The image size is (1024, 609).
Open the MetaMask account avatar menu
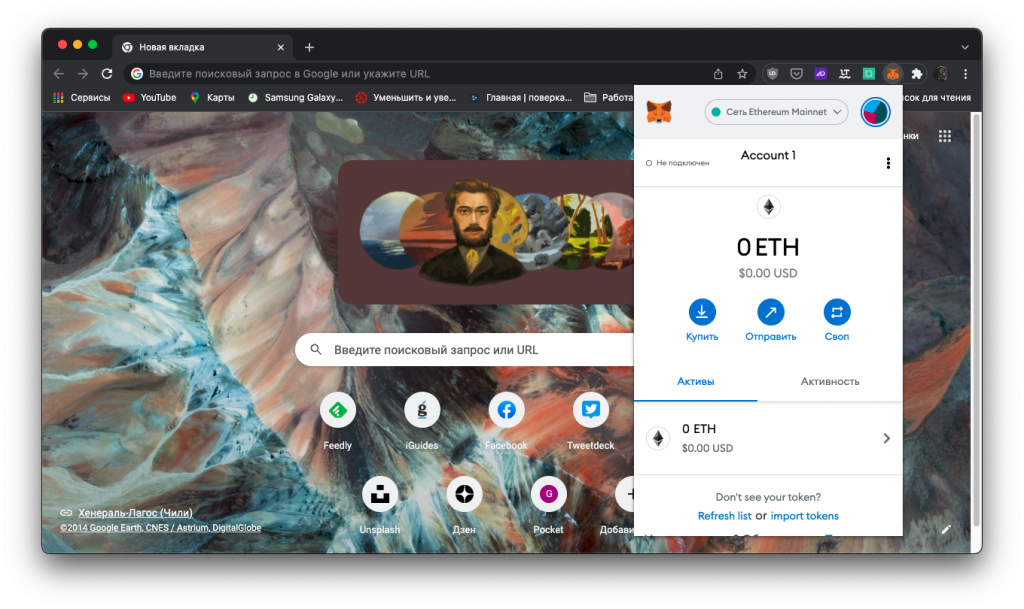pos(875,112)
